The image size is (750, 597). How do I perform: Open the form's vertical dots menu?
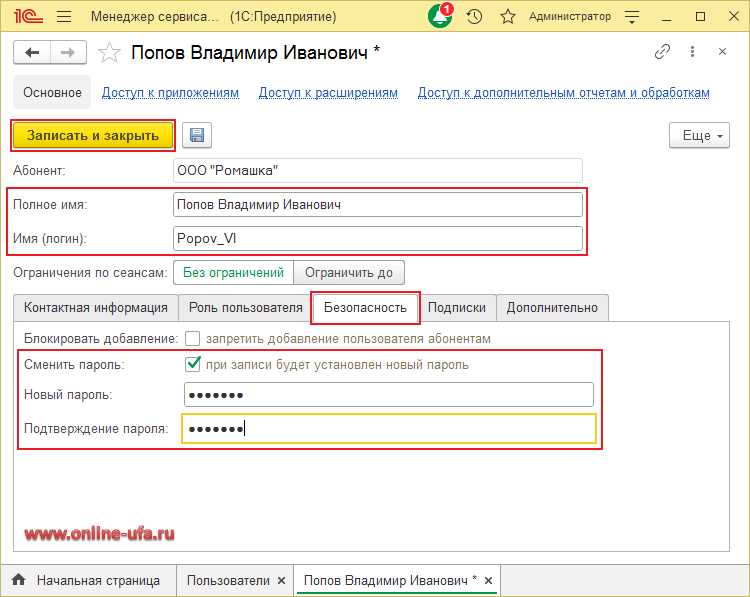[694, 52]
